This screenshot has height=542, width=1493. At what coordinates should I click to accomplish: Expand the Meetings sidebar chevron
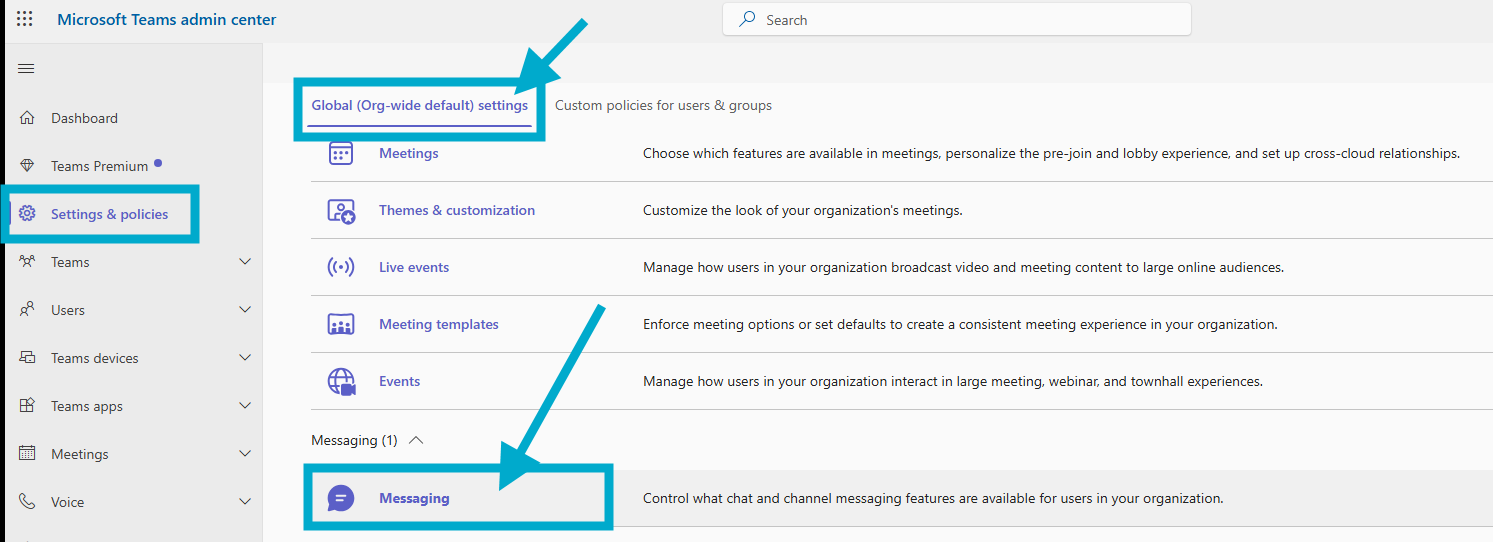(245, 454)
